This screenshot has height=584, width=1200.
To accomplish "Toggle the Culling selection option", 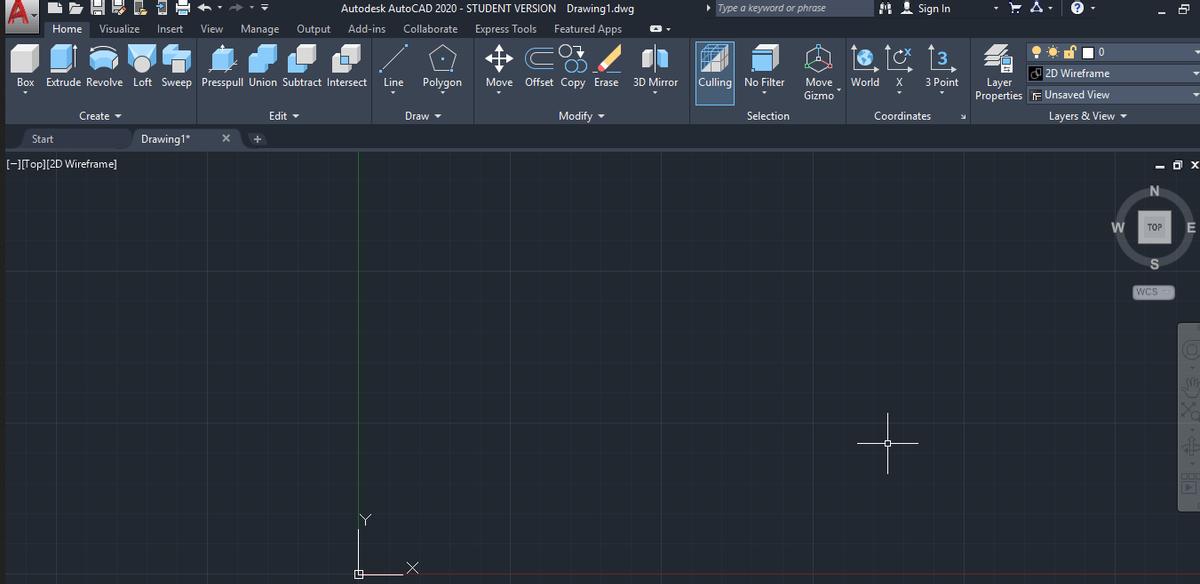I will (x=715, y=66).
